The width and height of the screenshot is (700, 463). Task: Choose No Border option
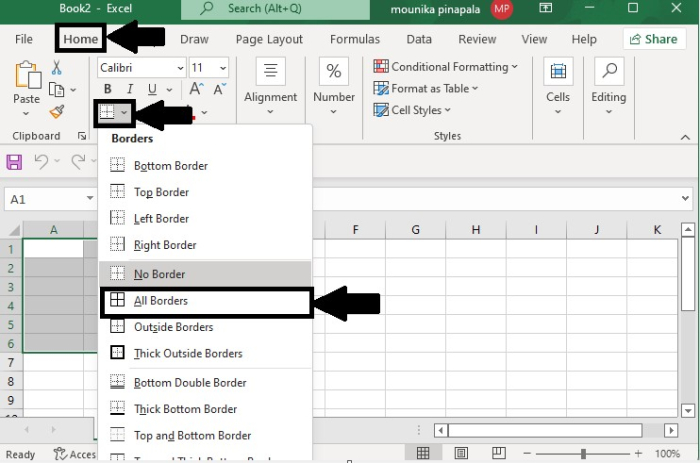pos(204,274)
